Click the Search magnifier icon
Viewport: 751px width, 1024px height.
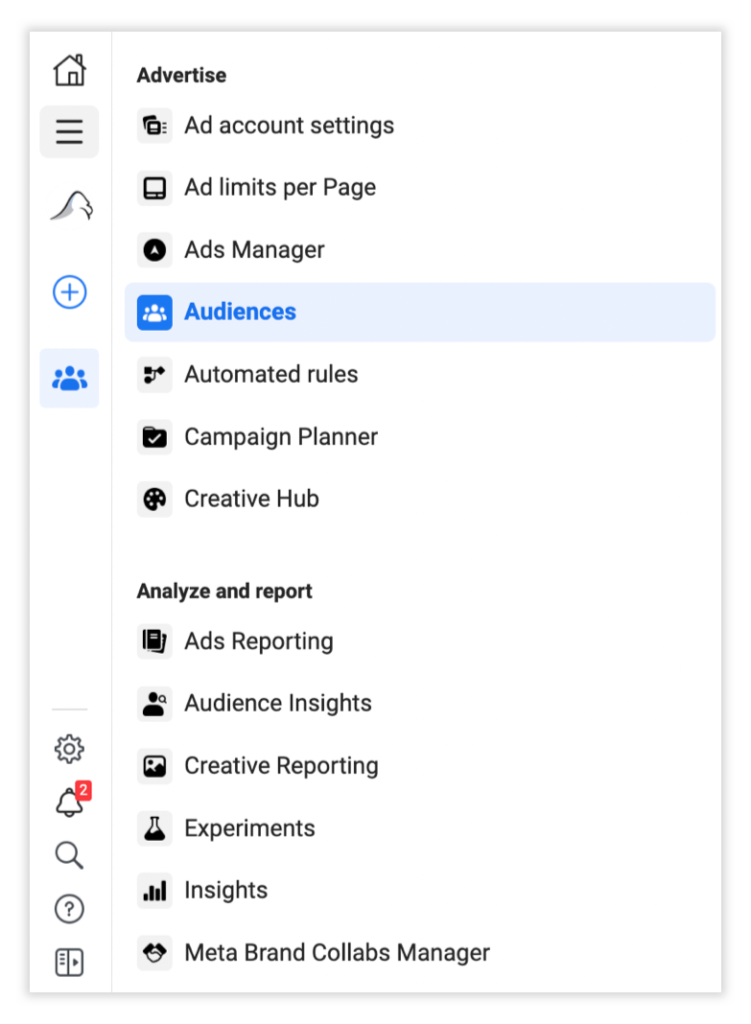click(69, 855)
